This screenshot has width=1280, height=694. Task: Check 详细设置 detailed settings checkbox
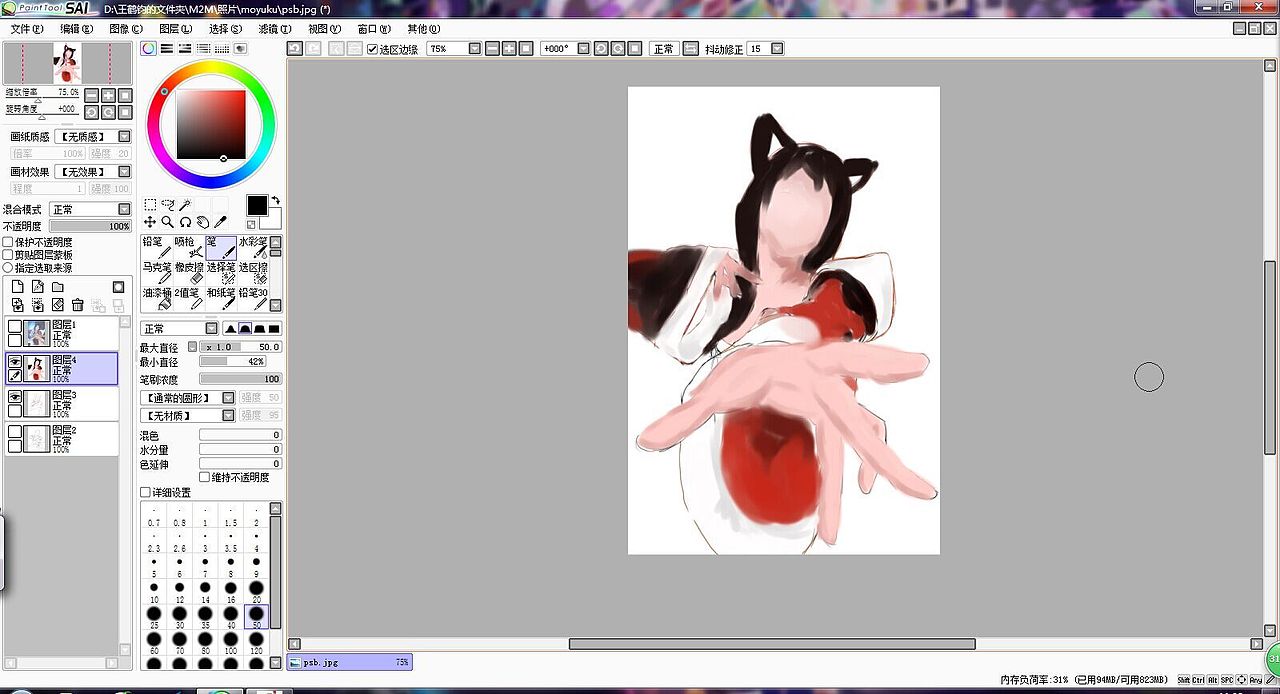pyautogui.click(x=145, y=492)
